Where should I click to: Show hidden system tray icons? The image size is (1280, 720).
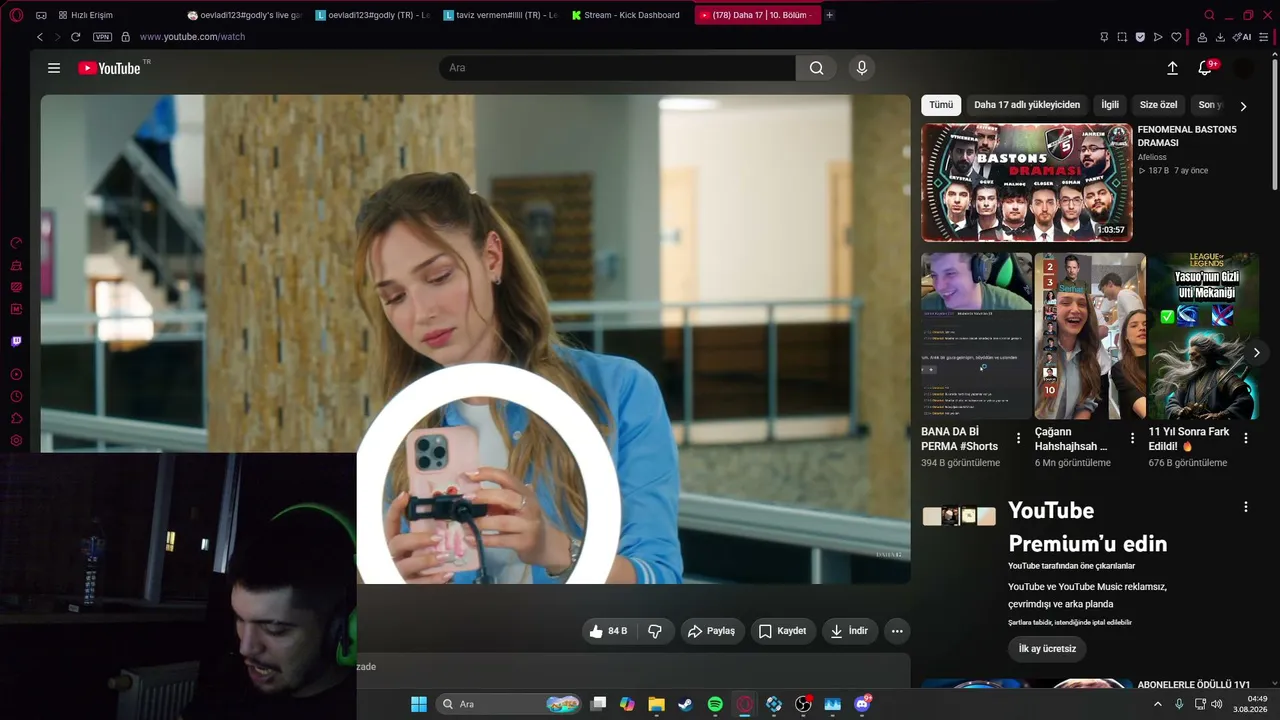[x=1158, y=704]
